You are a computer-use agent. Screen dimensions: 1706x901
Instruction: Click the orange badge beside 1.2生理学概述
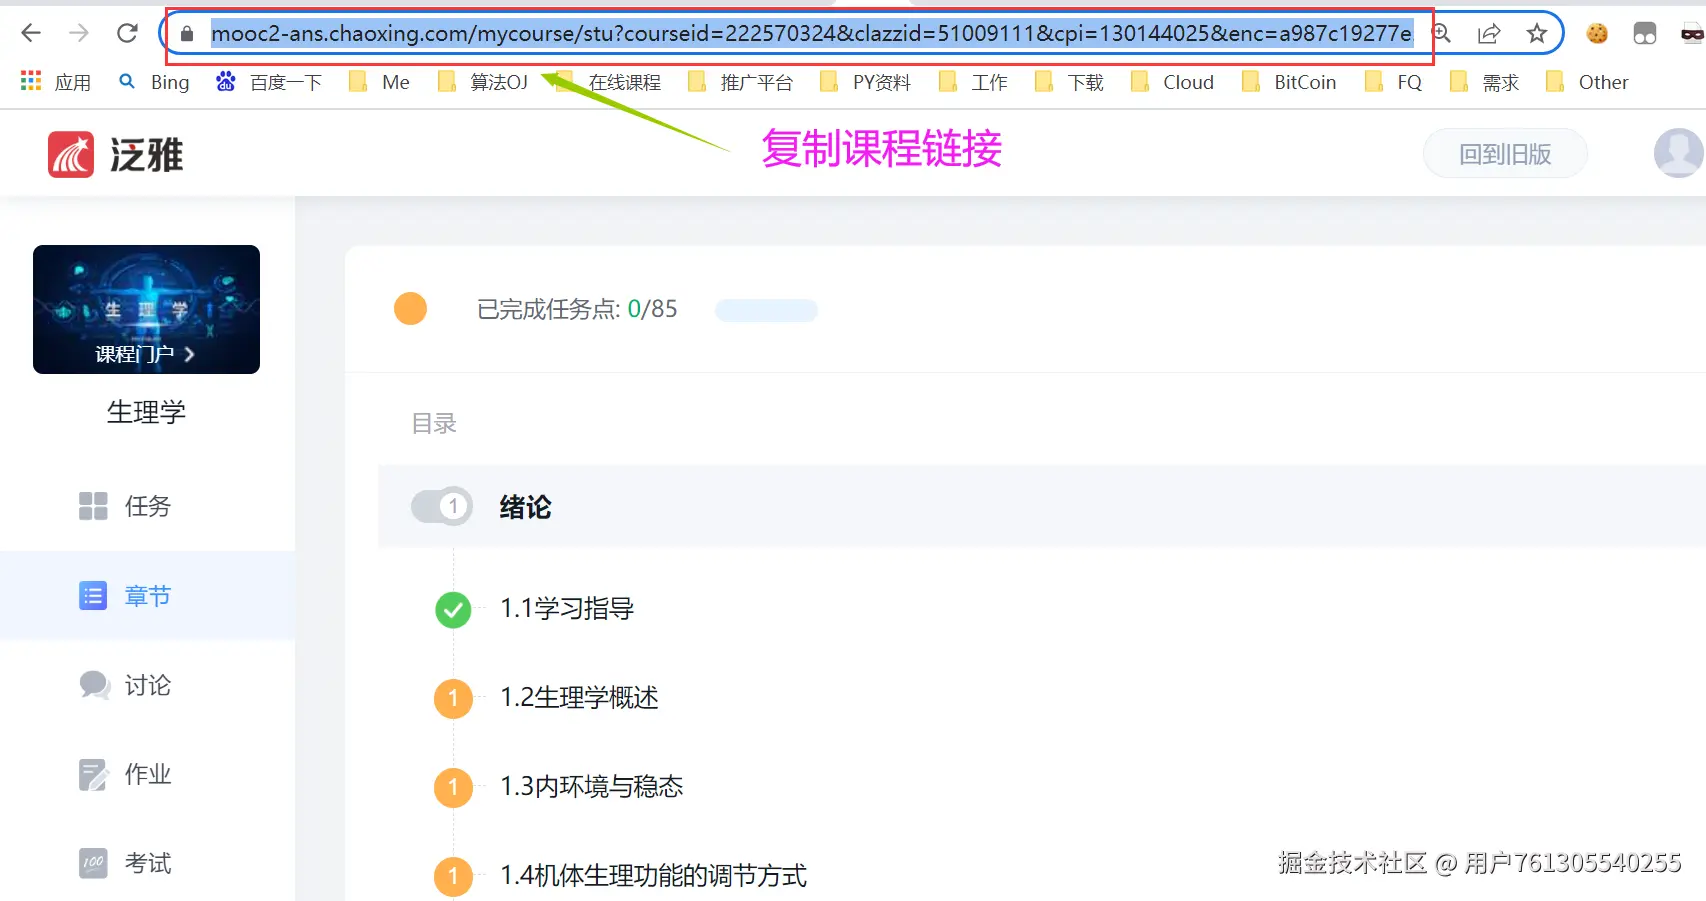point(453,698)
